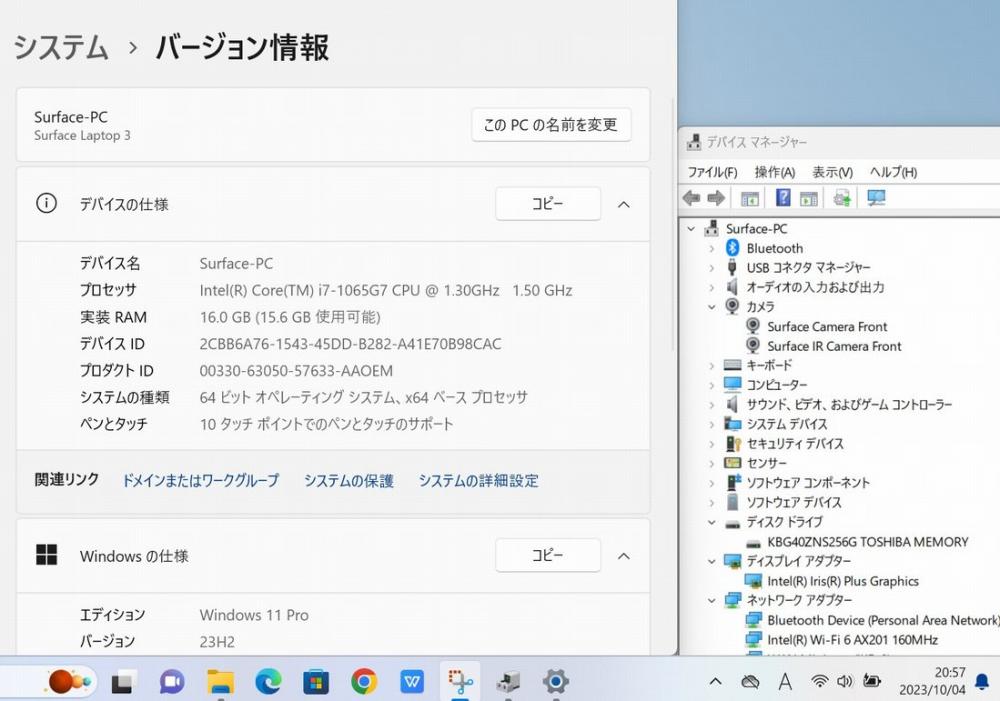Select Surface Camera Front device
The height and width of the screenshot is (701, 1000).
pos(827,327)
